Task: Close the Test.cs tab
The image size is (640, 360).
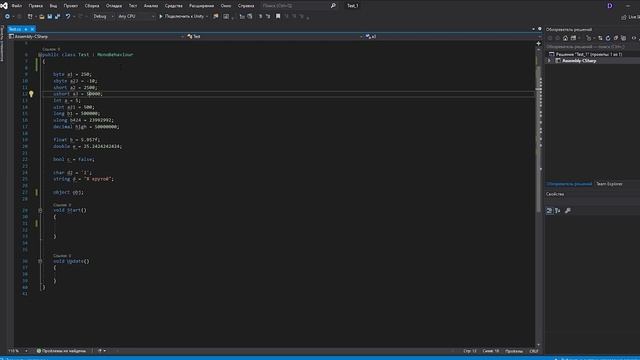Action: coord(32,29)
